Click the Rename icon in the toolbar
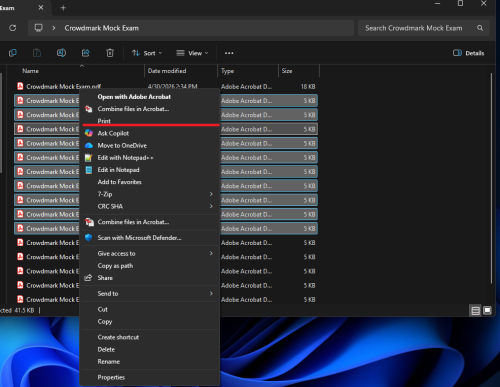The image size is (500, 387). coord(61,53)
